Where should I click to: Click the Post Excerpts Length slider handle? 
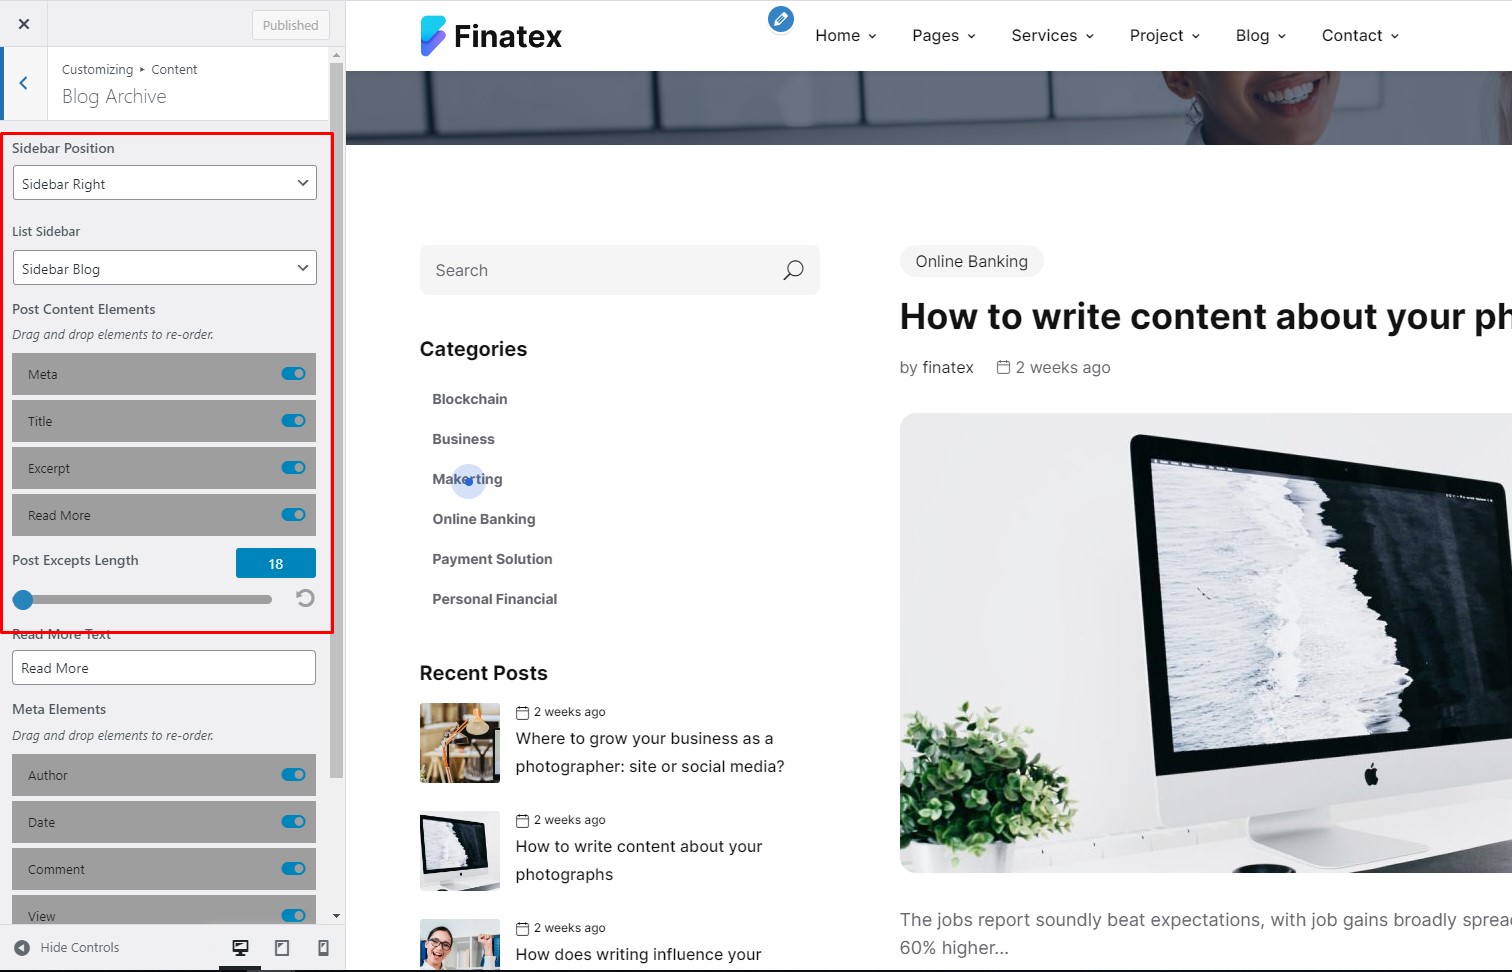point(23,600)
